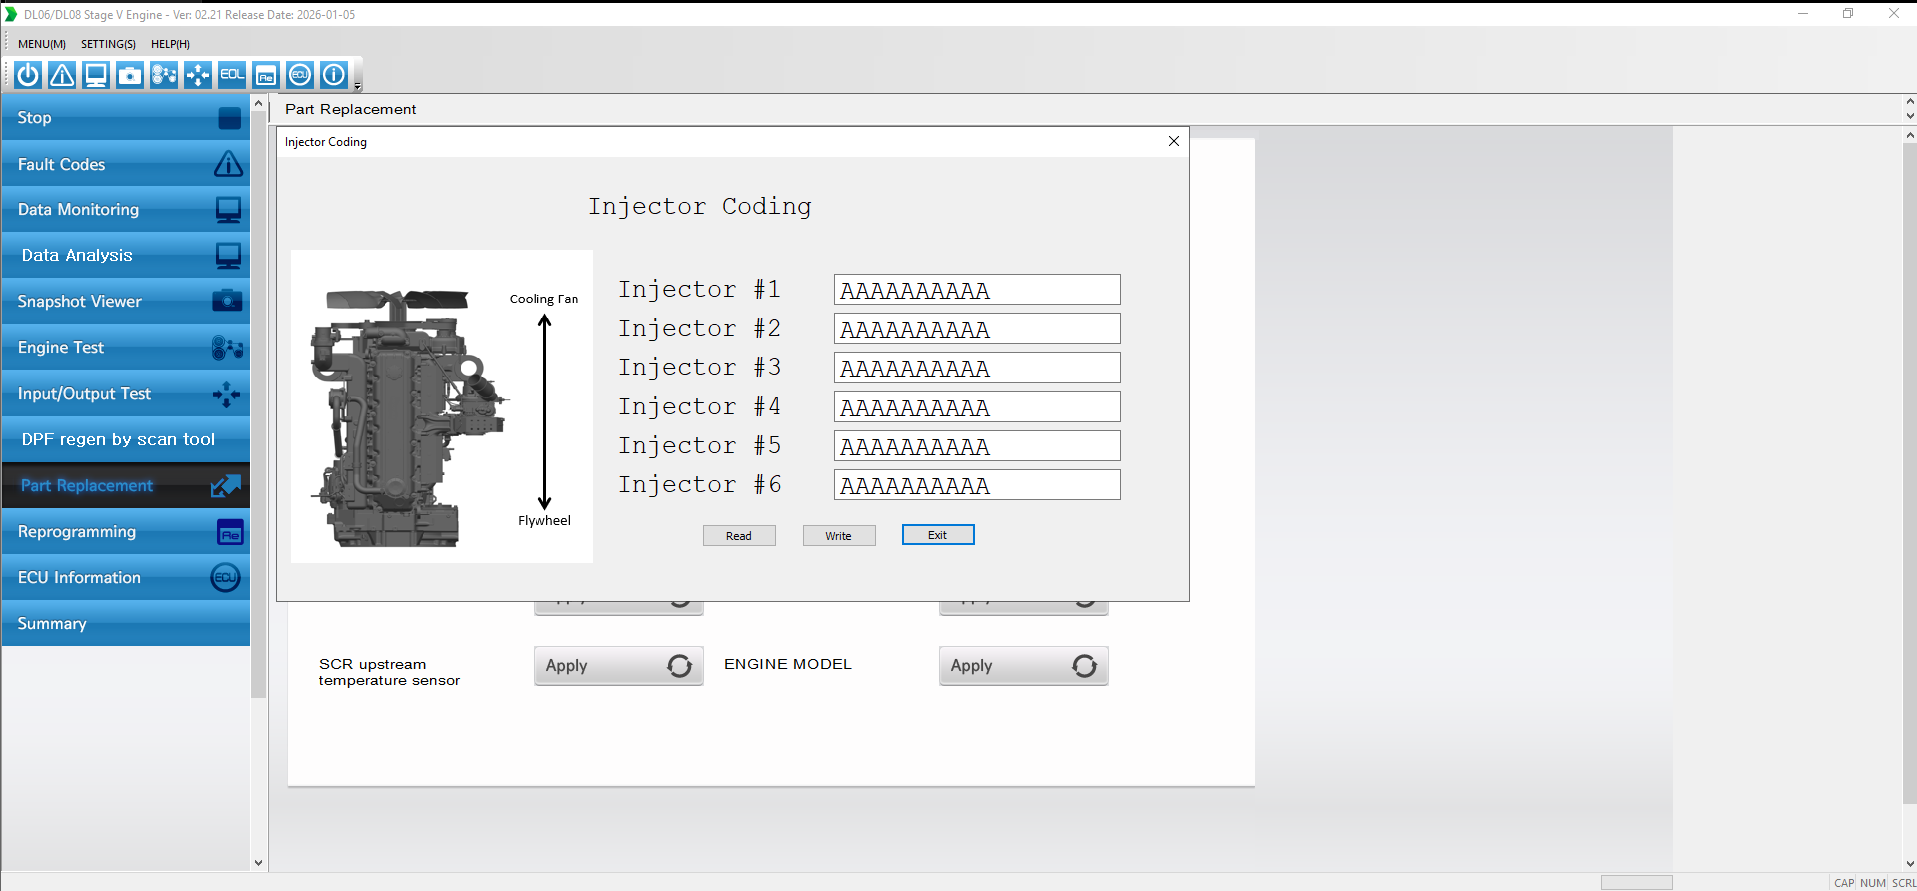
Task: Click the sidebar vertical scrollbar thumb
Action: (x=259, y=404)
